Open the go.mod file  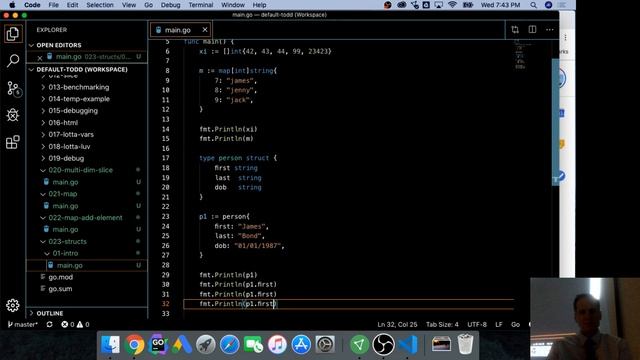coord(60,277)
